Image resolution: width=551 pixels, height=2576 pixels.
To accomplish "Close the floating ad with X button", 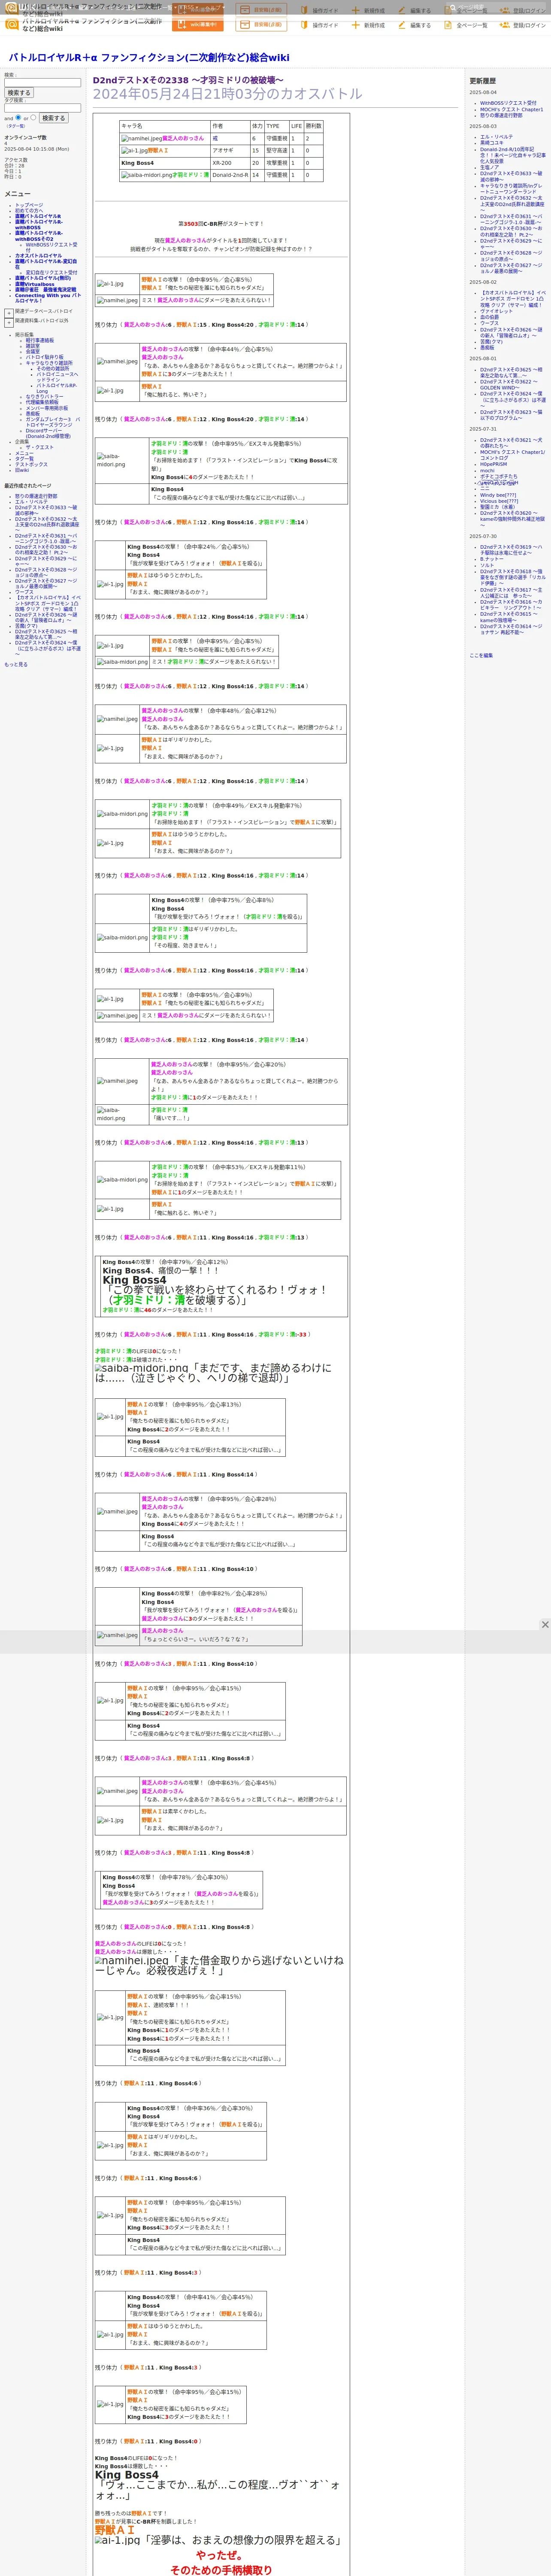I will point(545,1624).
